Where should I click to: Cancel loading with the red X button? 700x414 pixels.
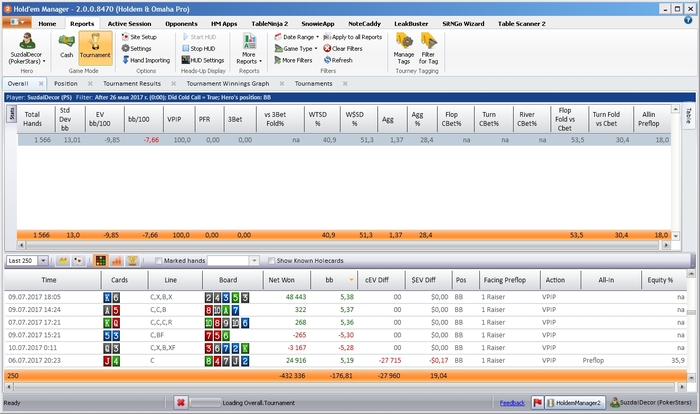click(x=180, y=403)
